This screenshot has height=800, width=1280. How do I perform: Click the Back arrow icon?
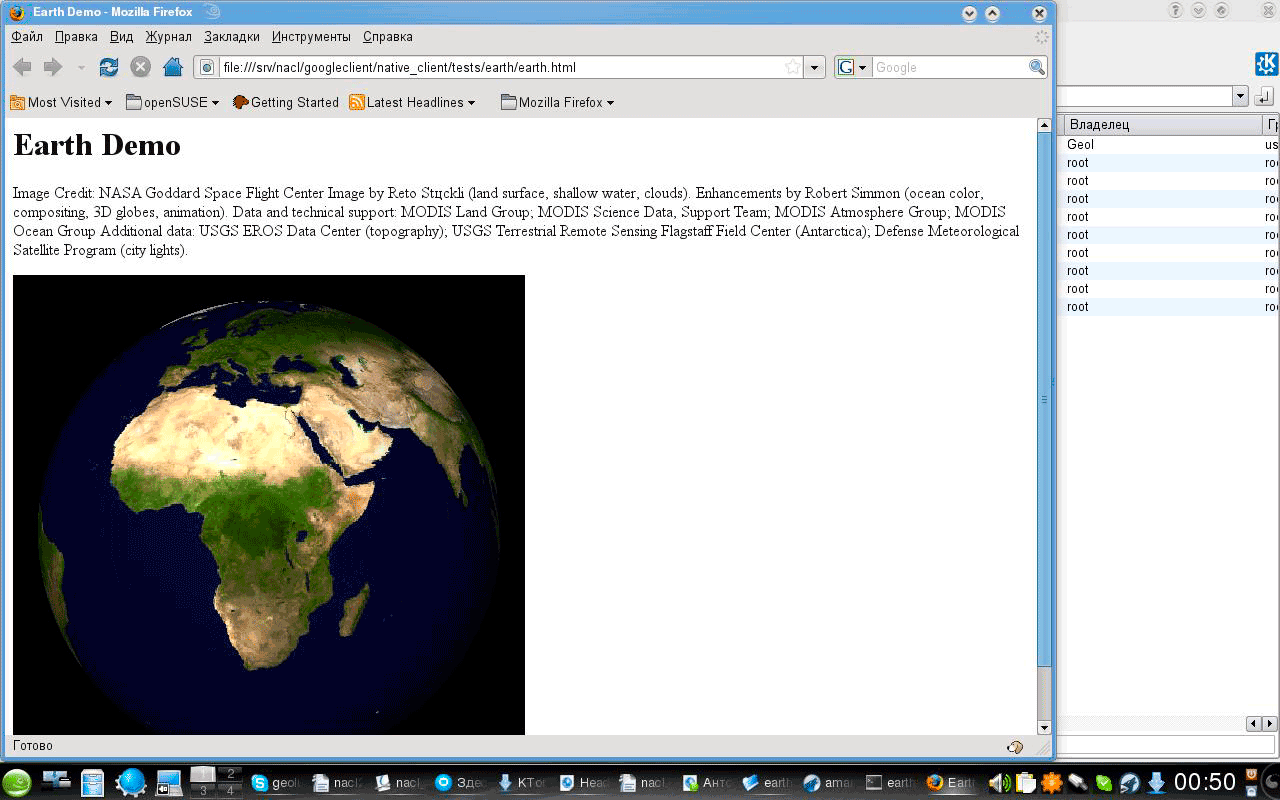click(22, 67)
